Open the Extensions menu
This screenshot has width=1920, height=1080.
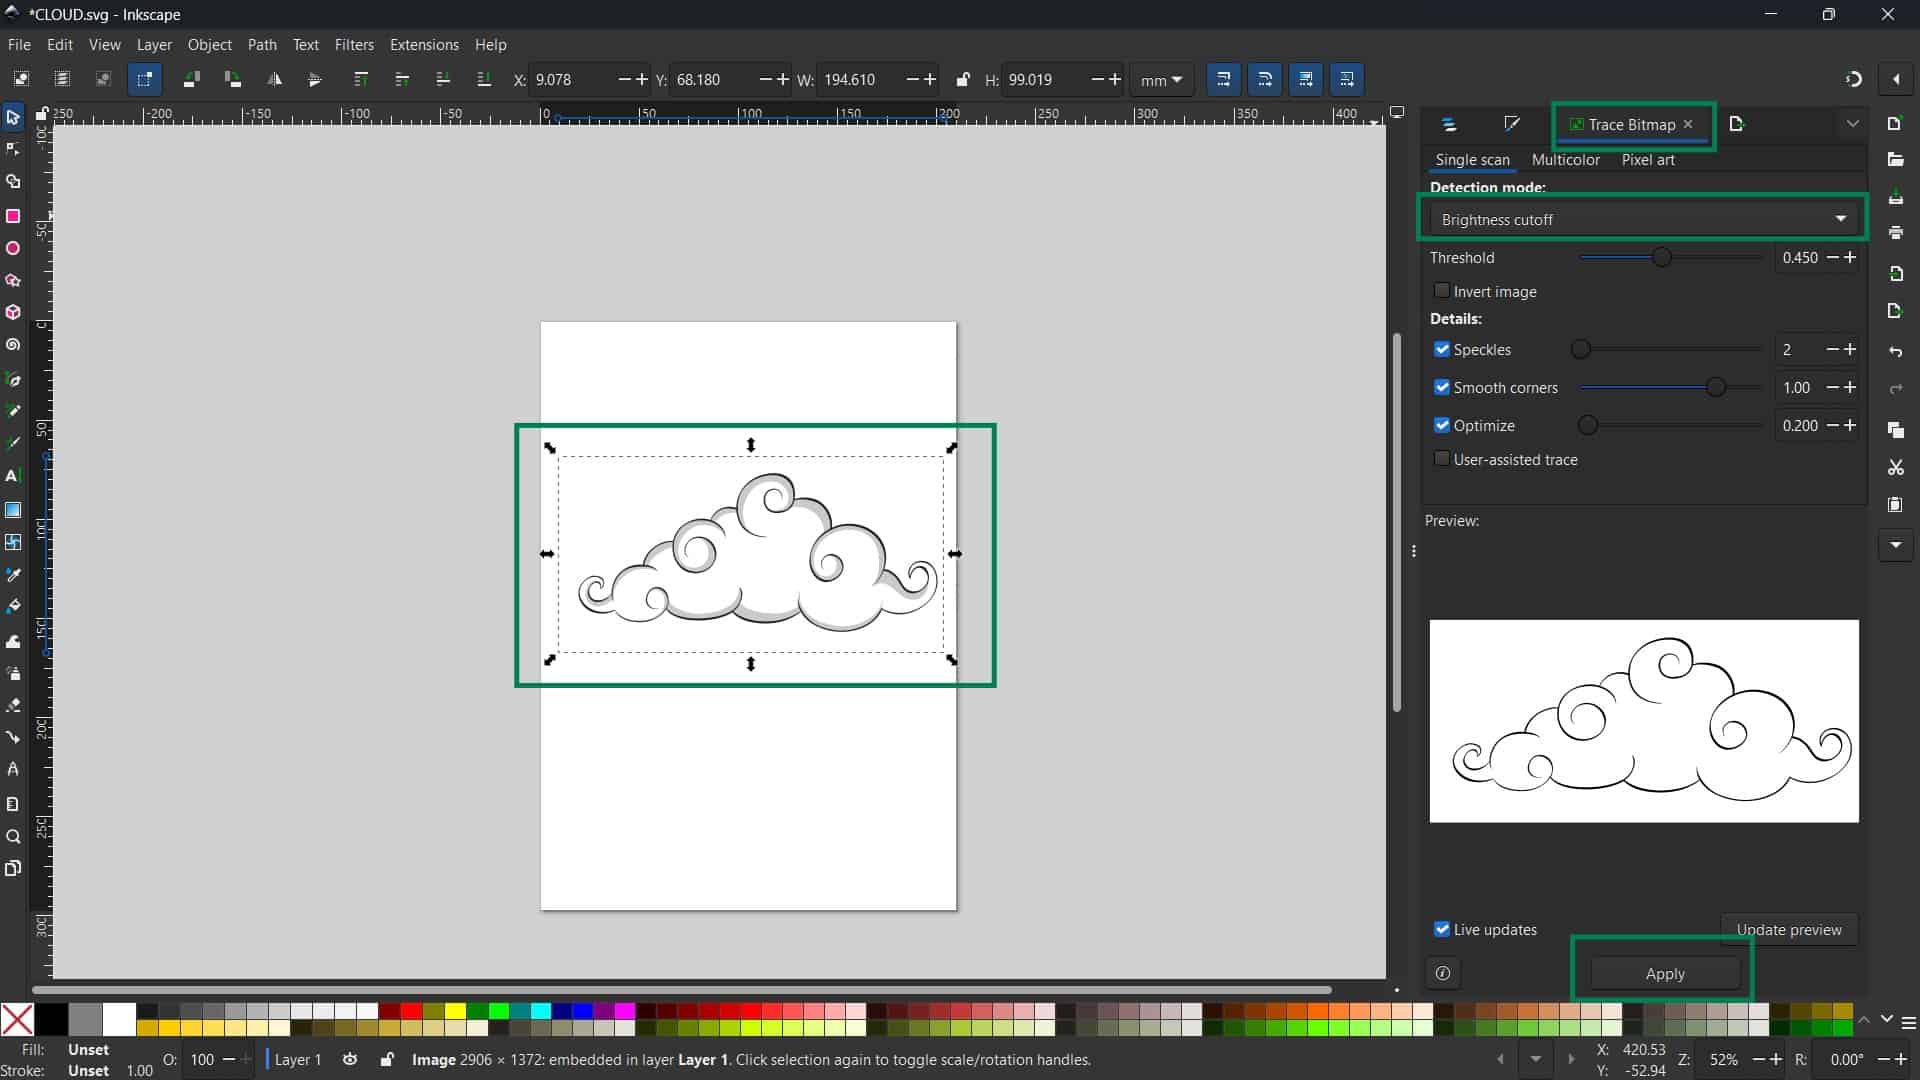tap(424, 45)
